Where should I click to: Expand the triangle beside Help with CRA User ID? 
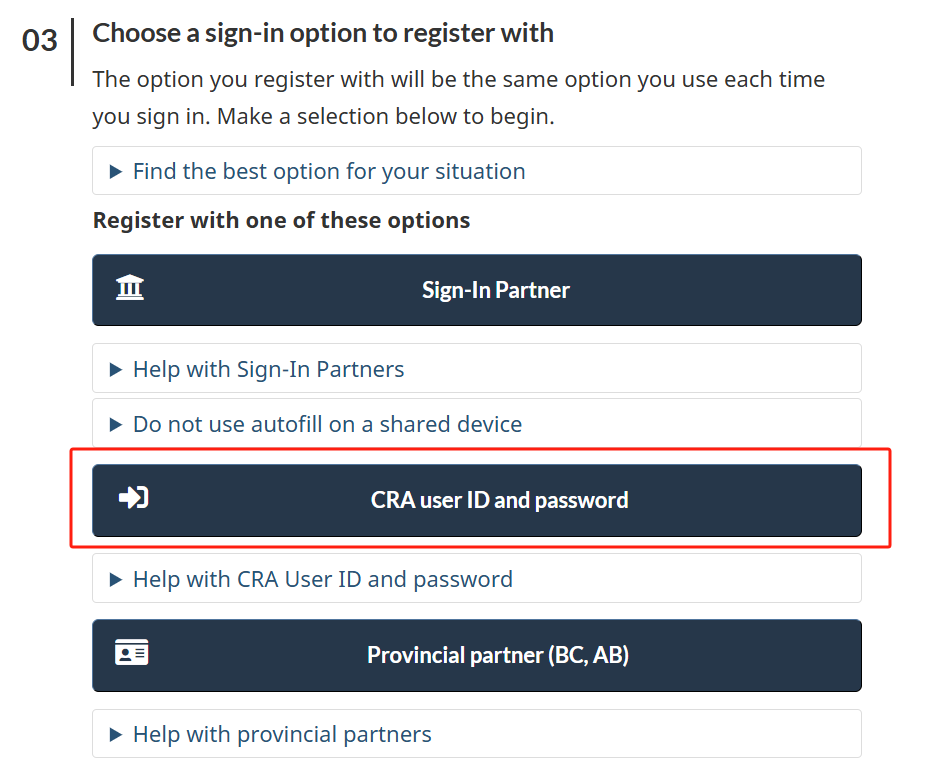pos(116,580)
